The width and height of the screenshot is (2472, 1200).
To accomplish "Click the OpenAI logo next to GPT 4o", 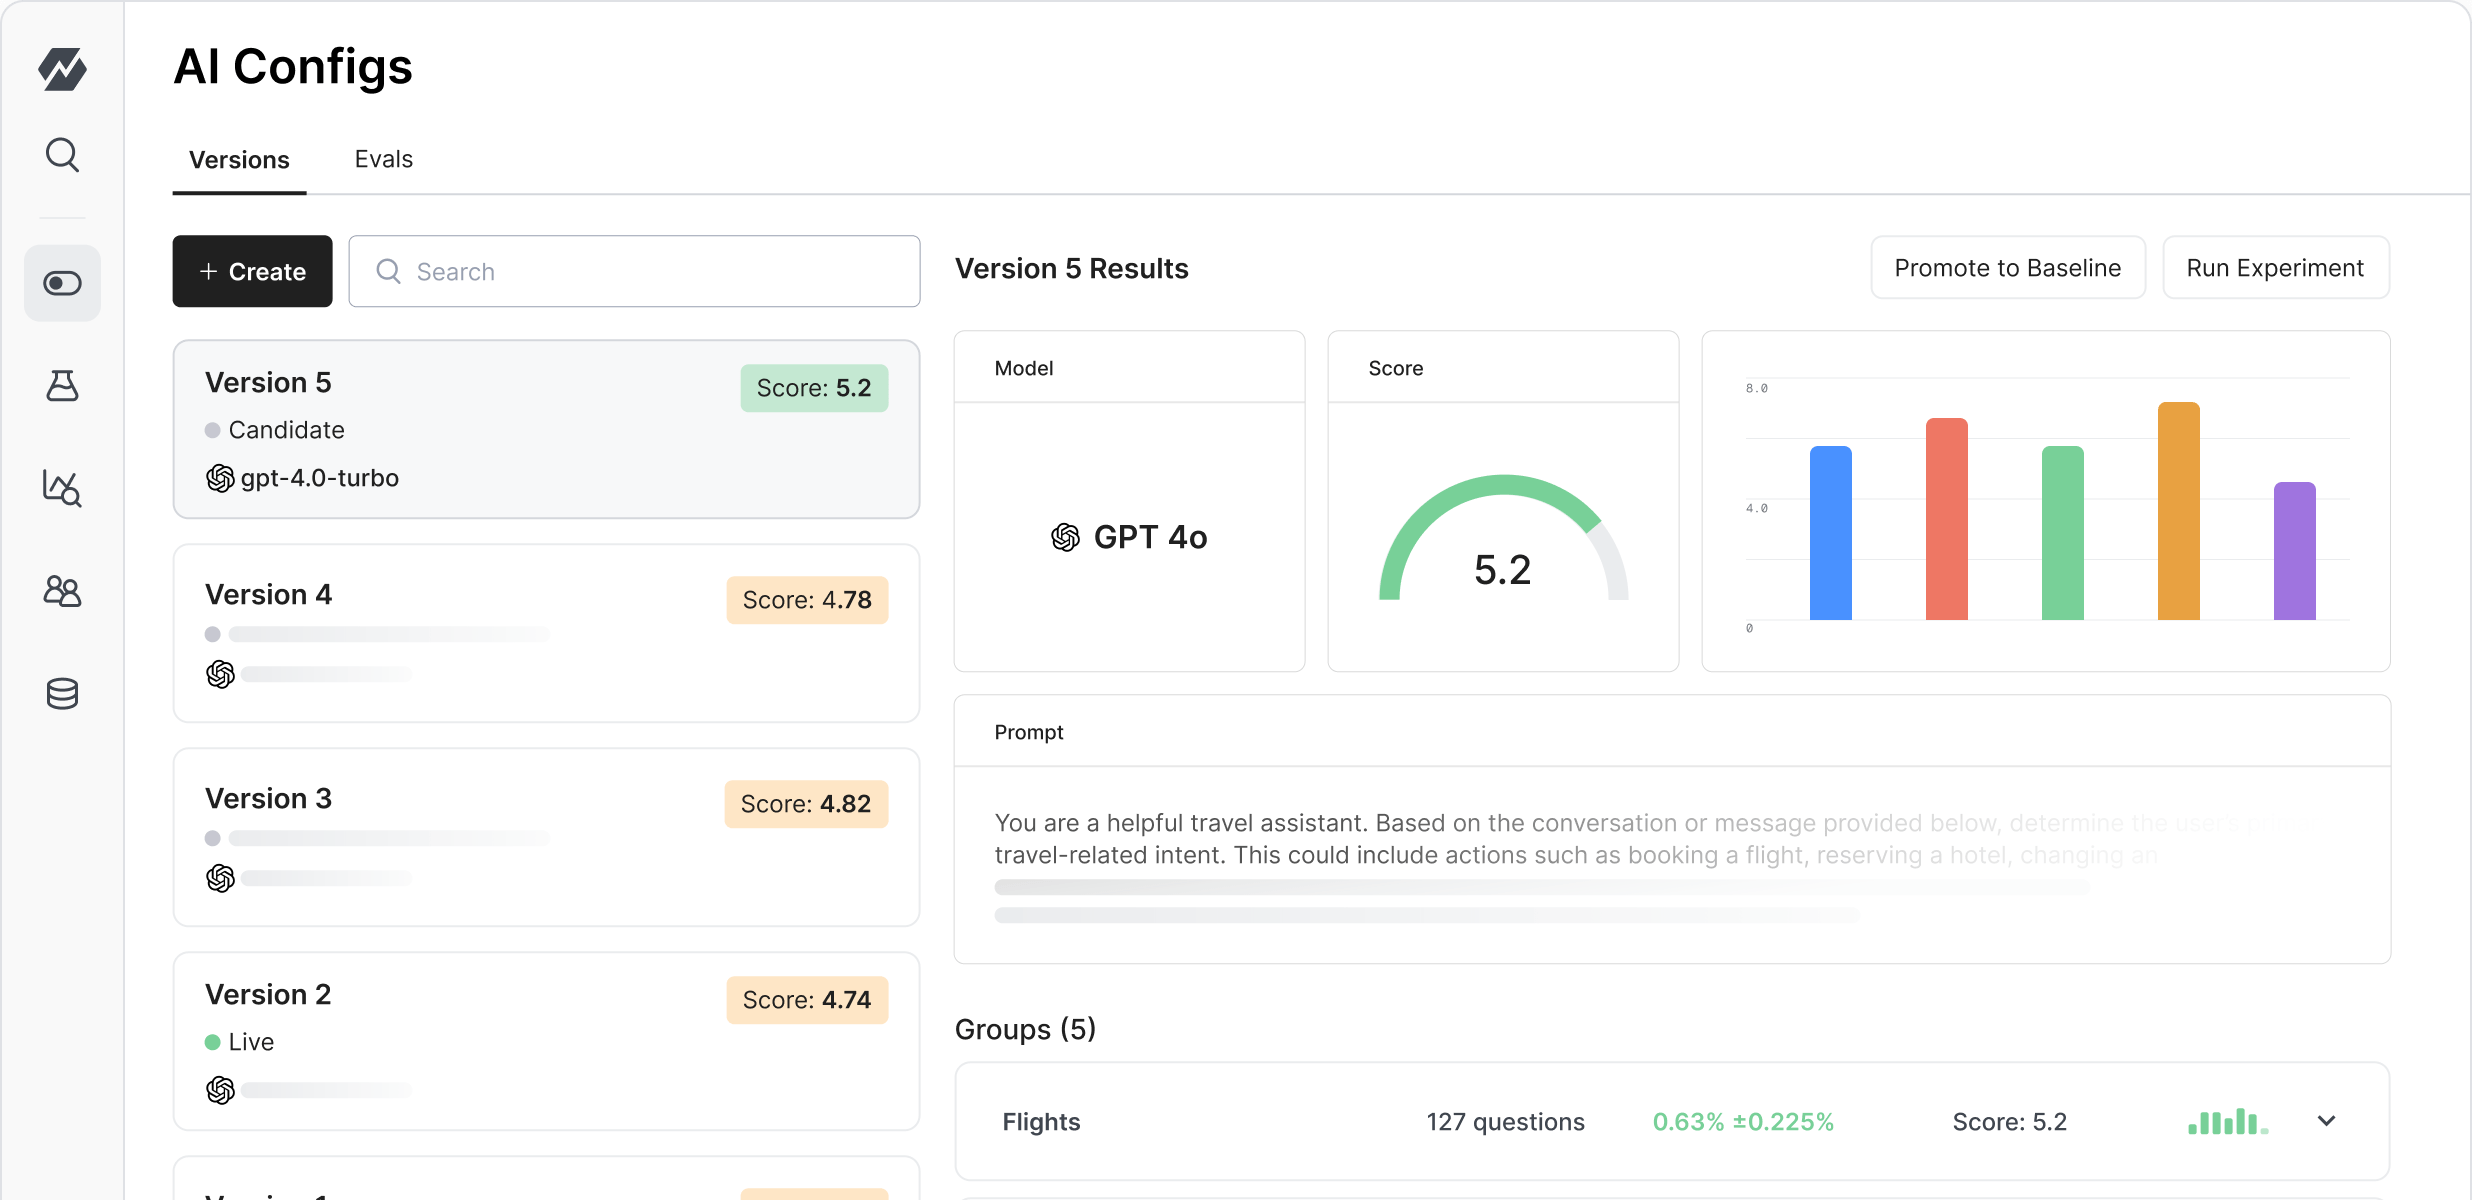I will [x=1064, y=537].
